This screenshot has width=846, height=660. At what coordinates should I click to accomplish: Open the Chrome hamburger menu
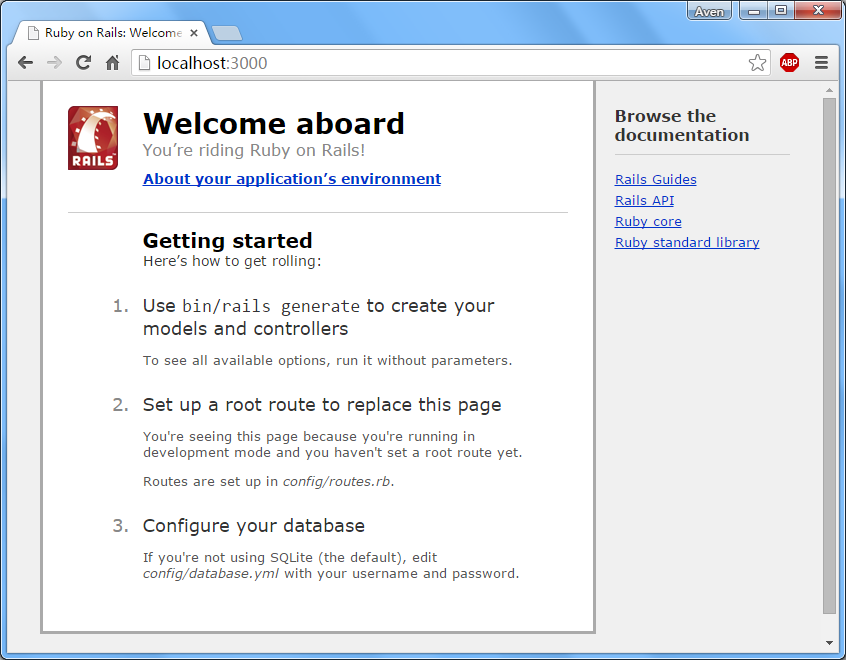[821, 63]
